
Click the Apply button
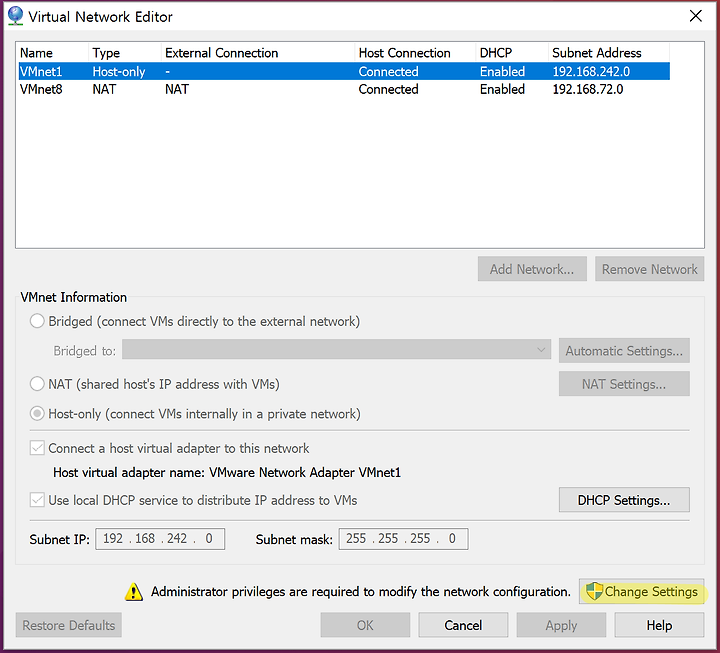[561, 625]
